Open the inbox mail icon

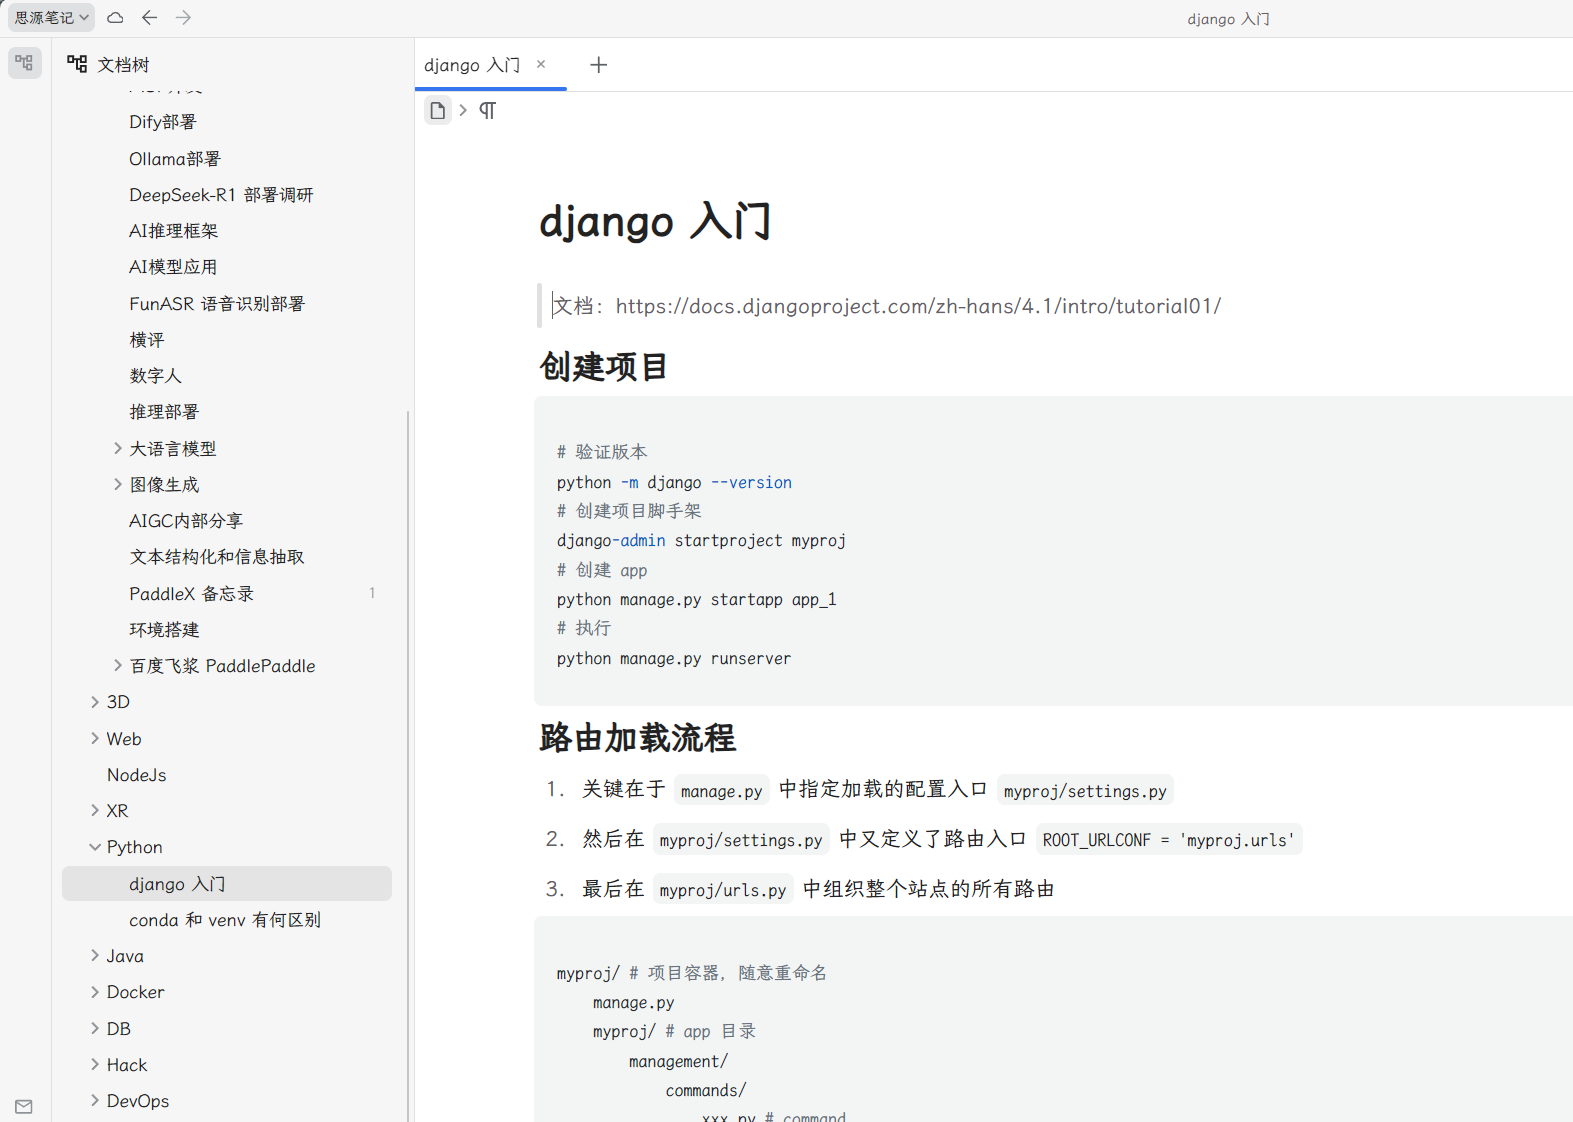[x=24, y=1106]
